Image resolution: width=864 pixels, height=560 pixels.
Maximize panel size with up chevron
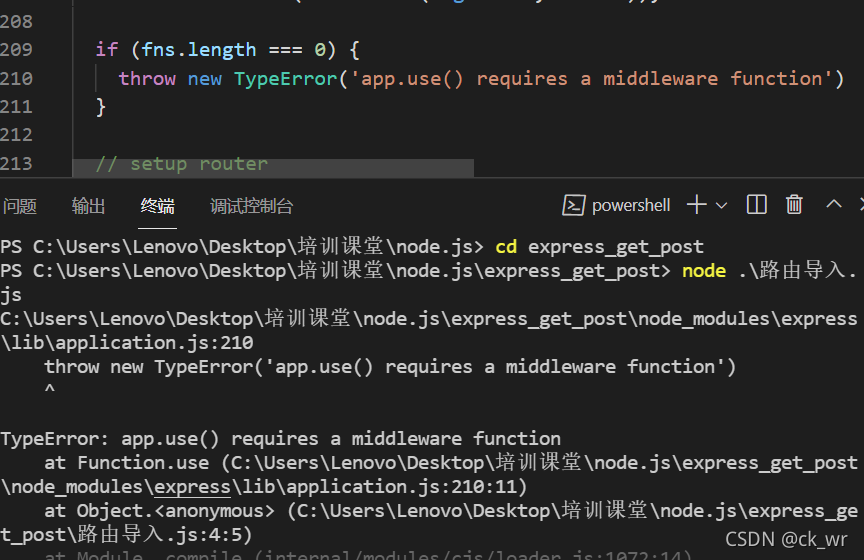tap(834, 204)
